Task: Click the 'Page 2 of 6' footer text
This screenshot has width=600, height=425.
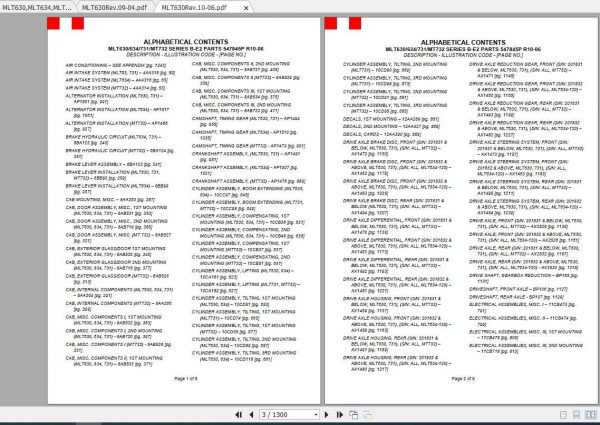Action: click(463, 379)
